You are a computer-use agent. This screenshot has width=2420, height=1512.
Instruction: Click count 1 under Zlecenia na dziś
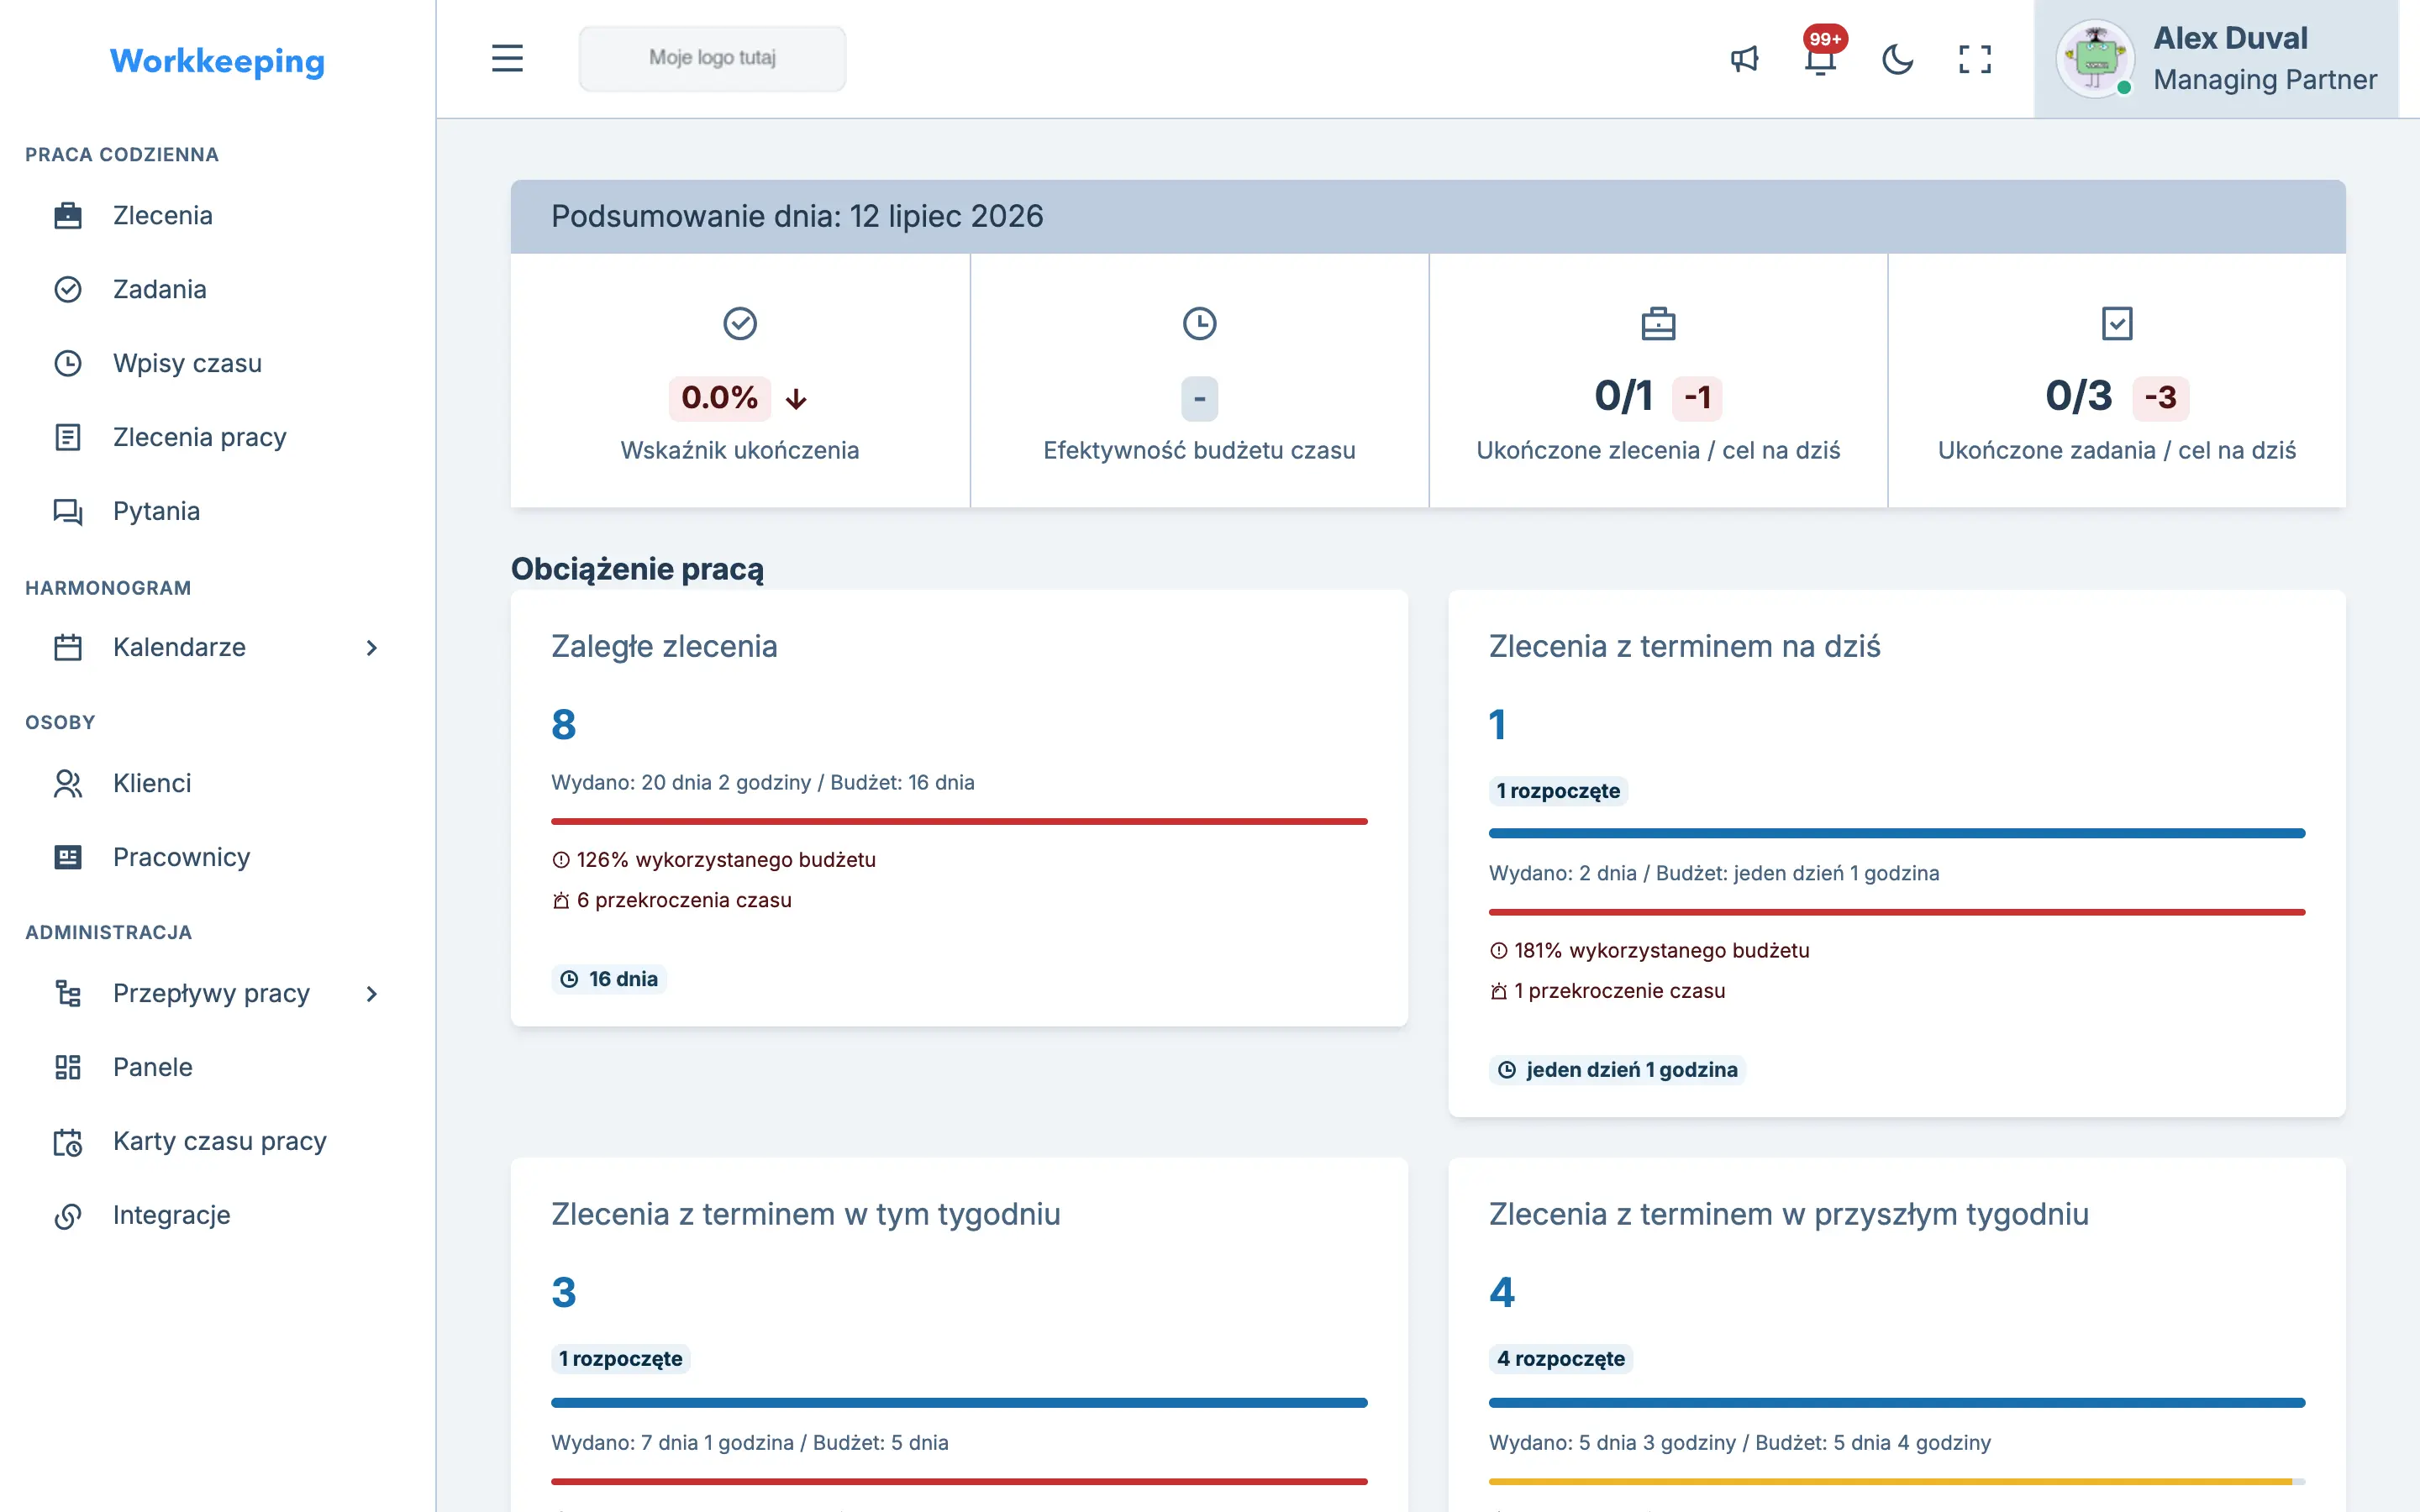(x=1497, y=724)
